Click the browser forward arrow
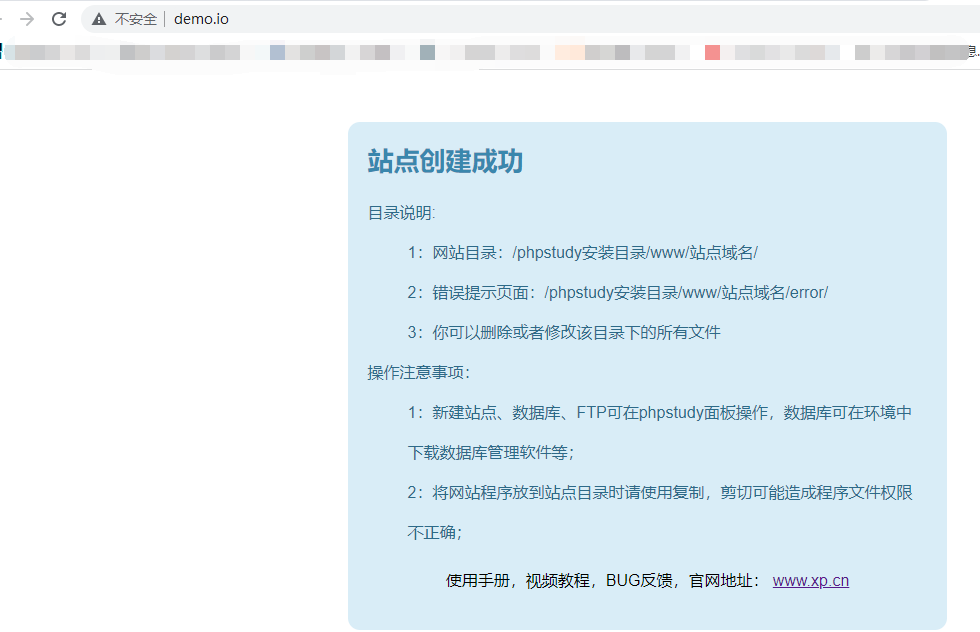Screen dimensions: 980x632 (x=27, y=19)
